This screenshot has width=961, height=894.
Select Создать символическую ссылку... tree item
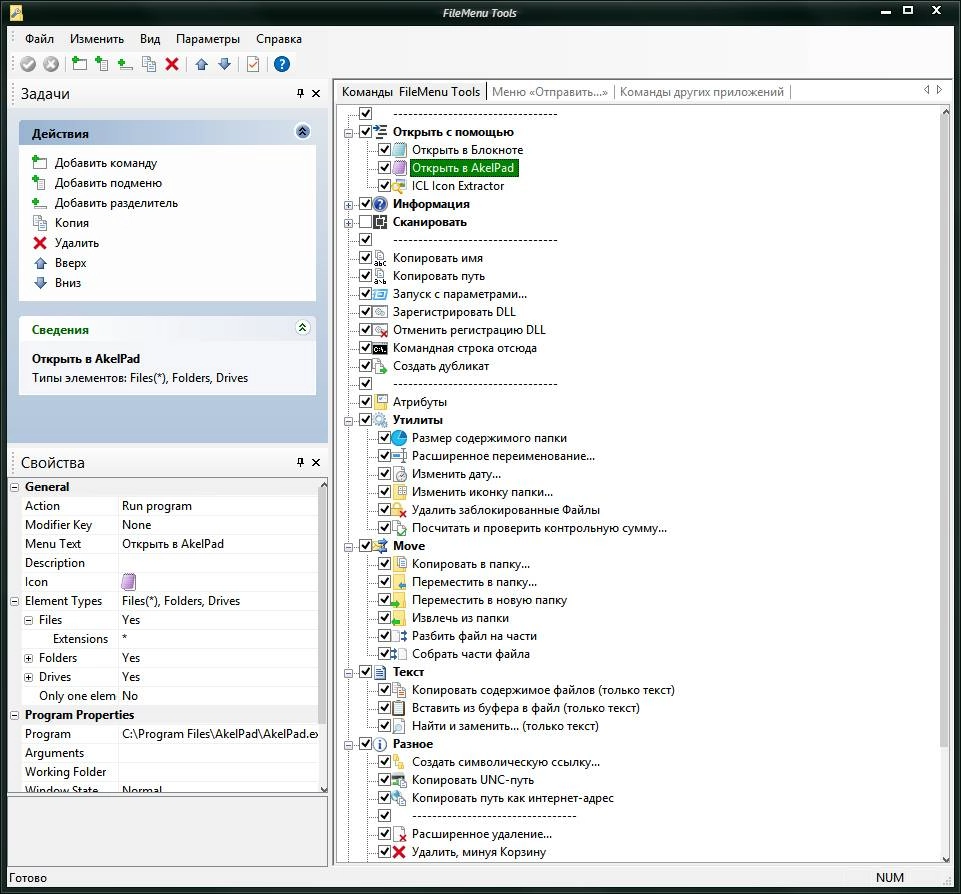coord(506,762)
